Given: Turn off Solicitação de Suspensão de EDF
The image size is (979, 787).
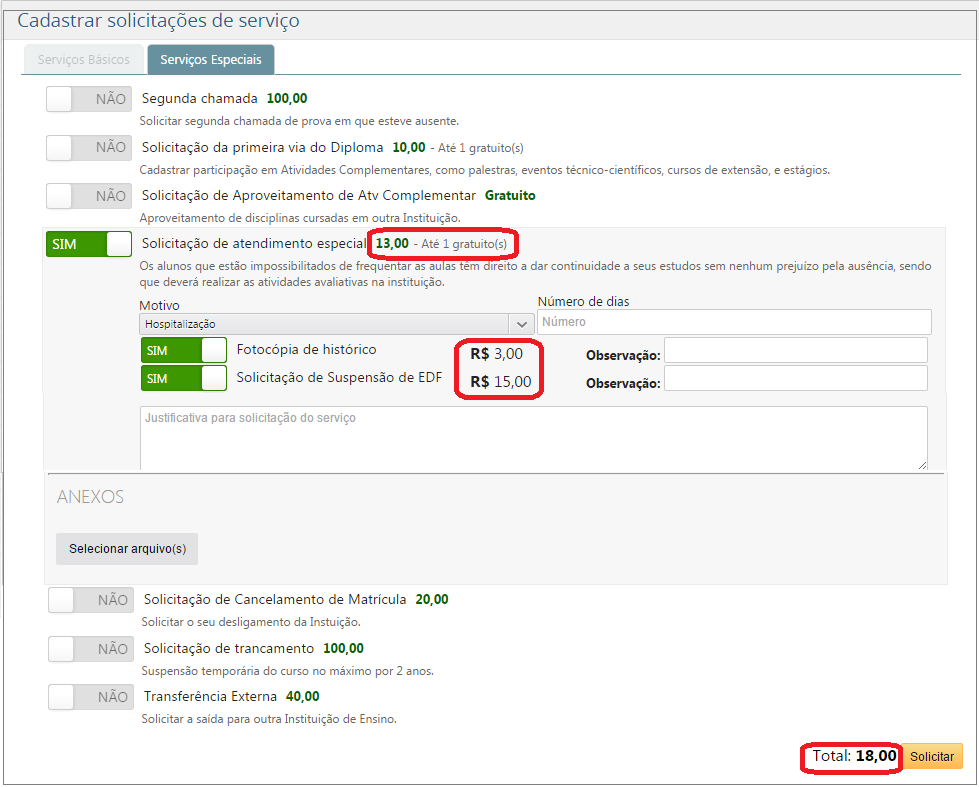Looking at the screenshot, I should point(184,379).
